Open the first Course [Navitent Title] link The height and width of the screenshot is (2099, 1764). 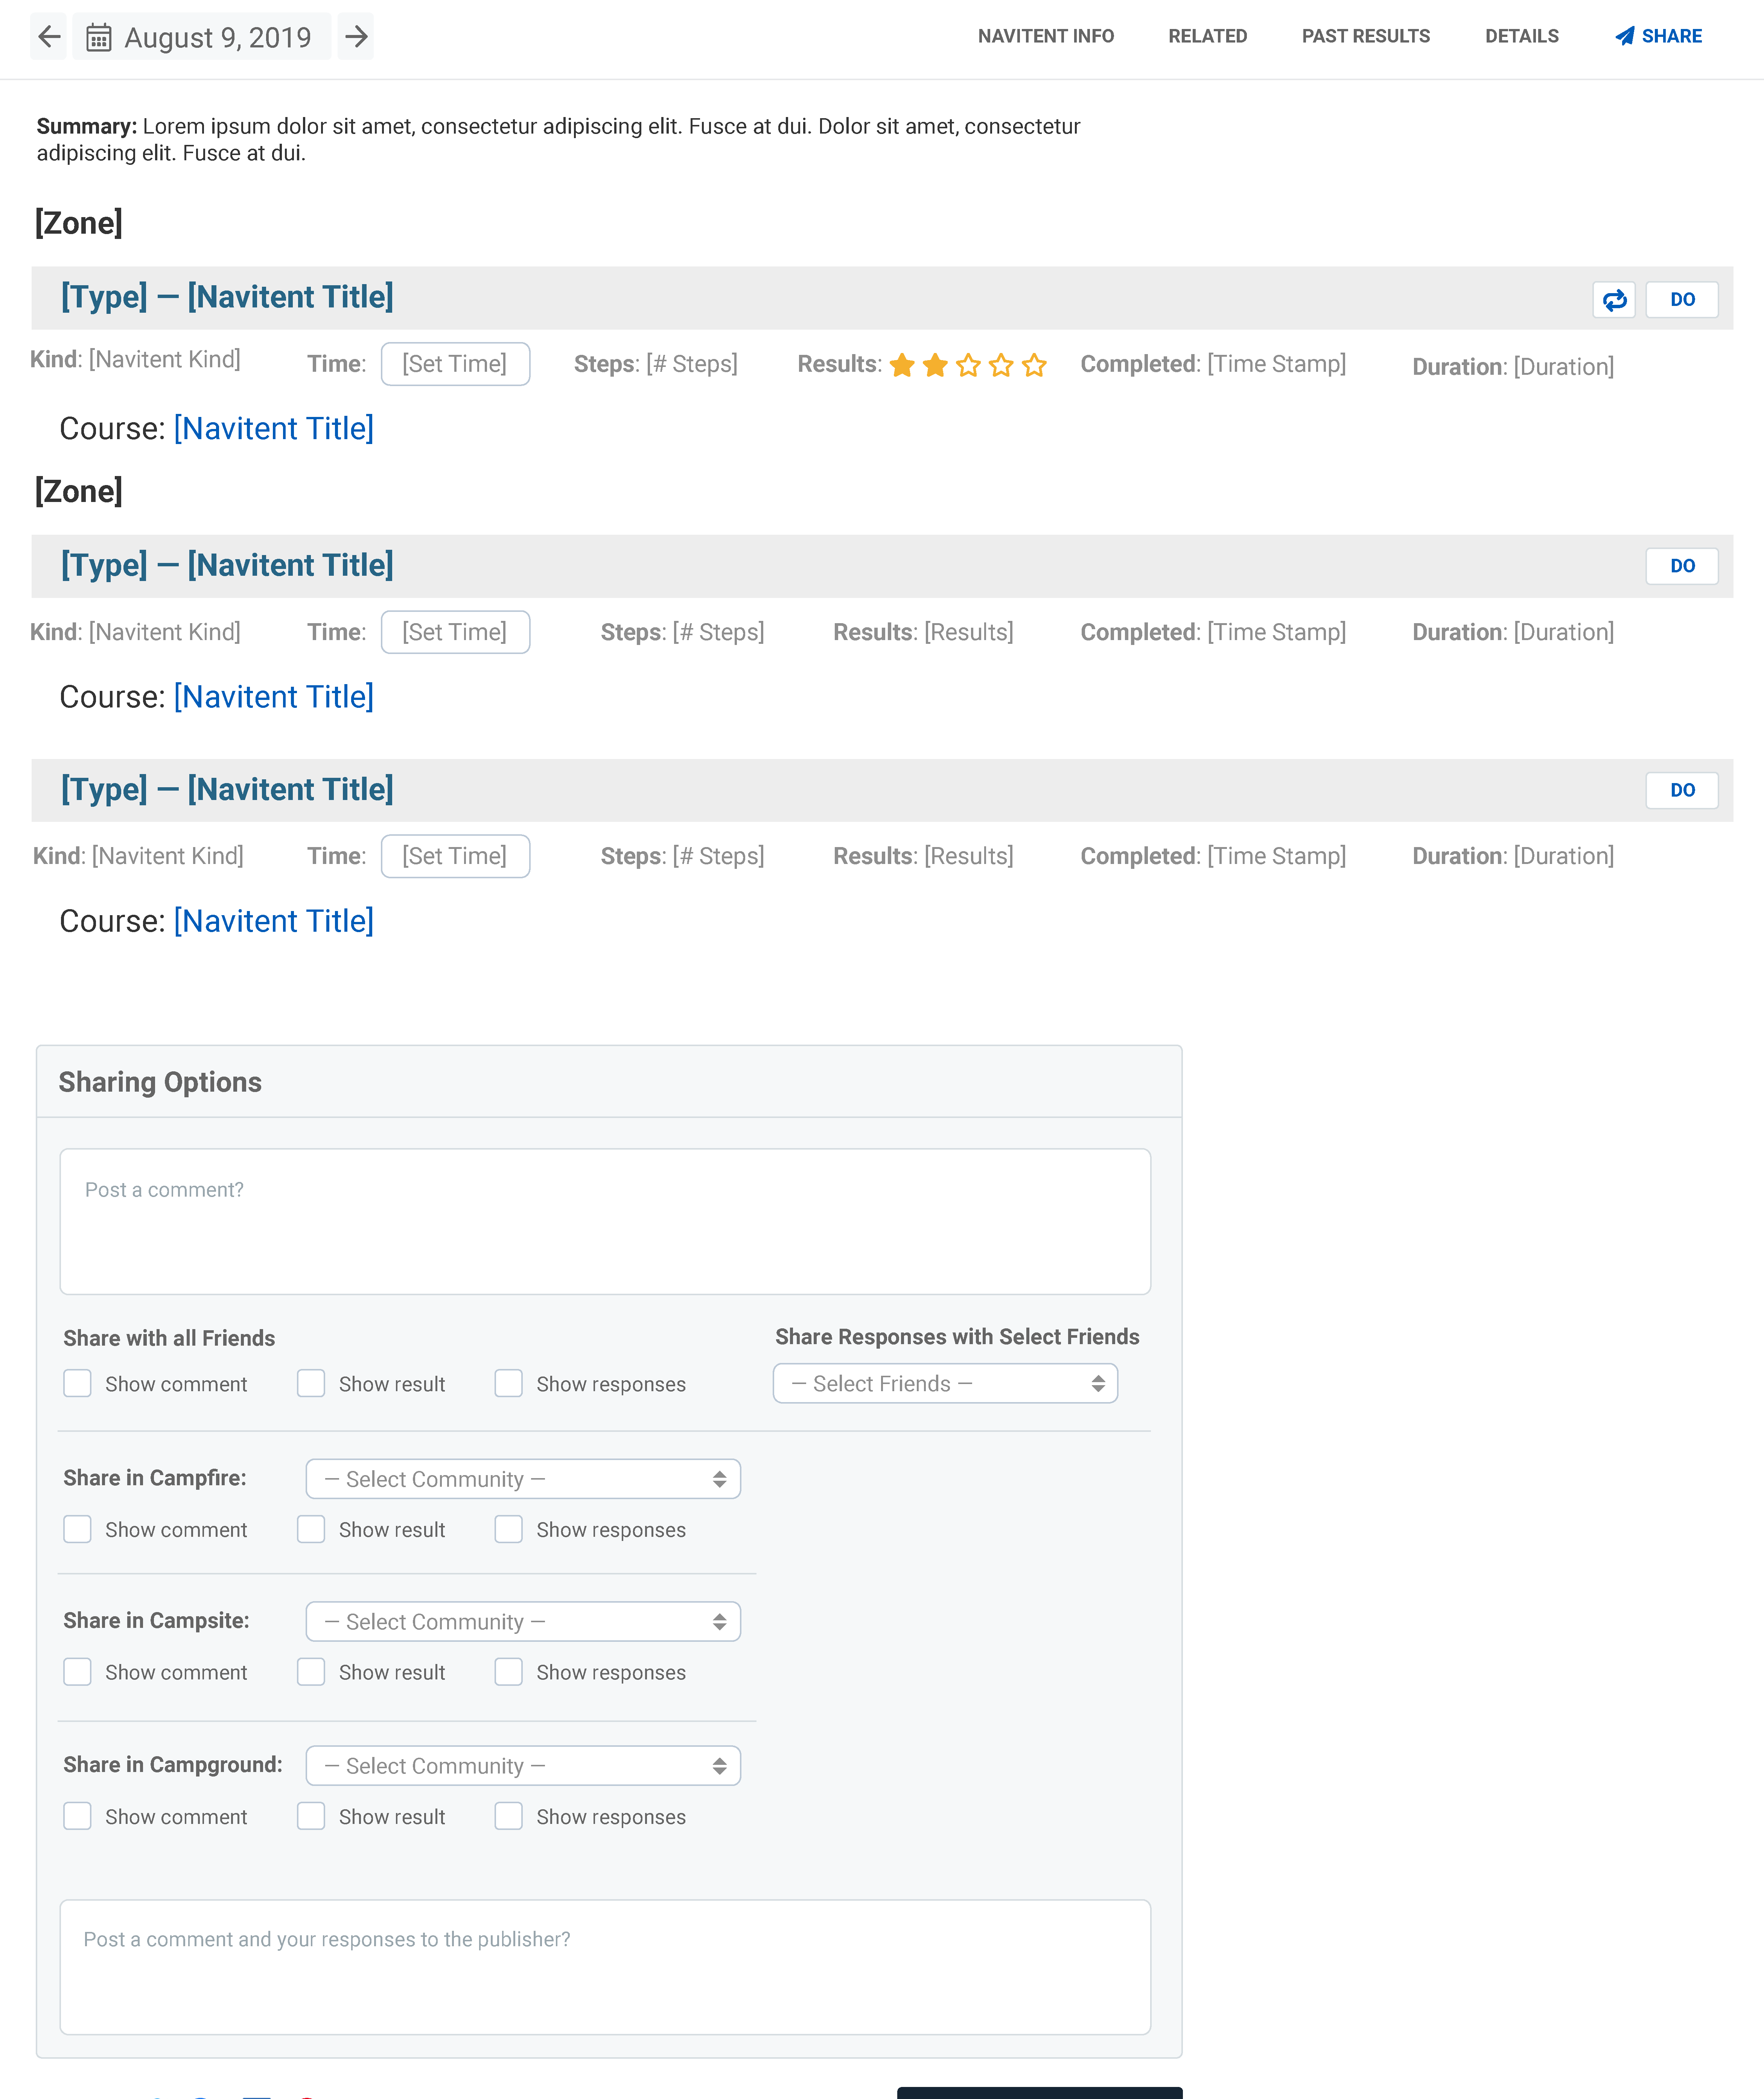[274, 429]
